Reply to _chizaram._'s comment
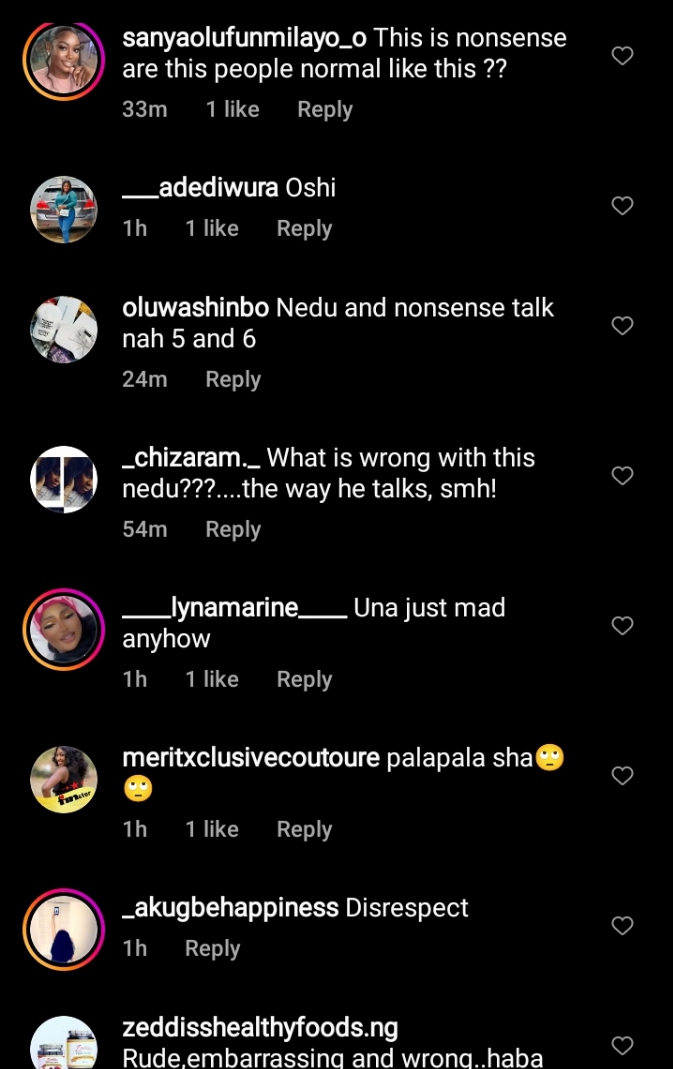This screenshot has width=673, height=1069. 233,530
